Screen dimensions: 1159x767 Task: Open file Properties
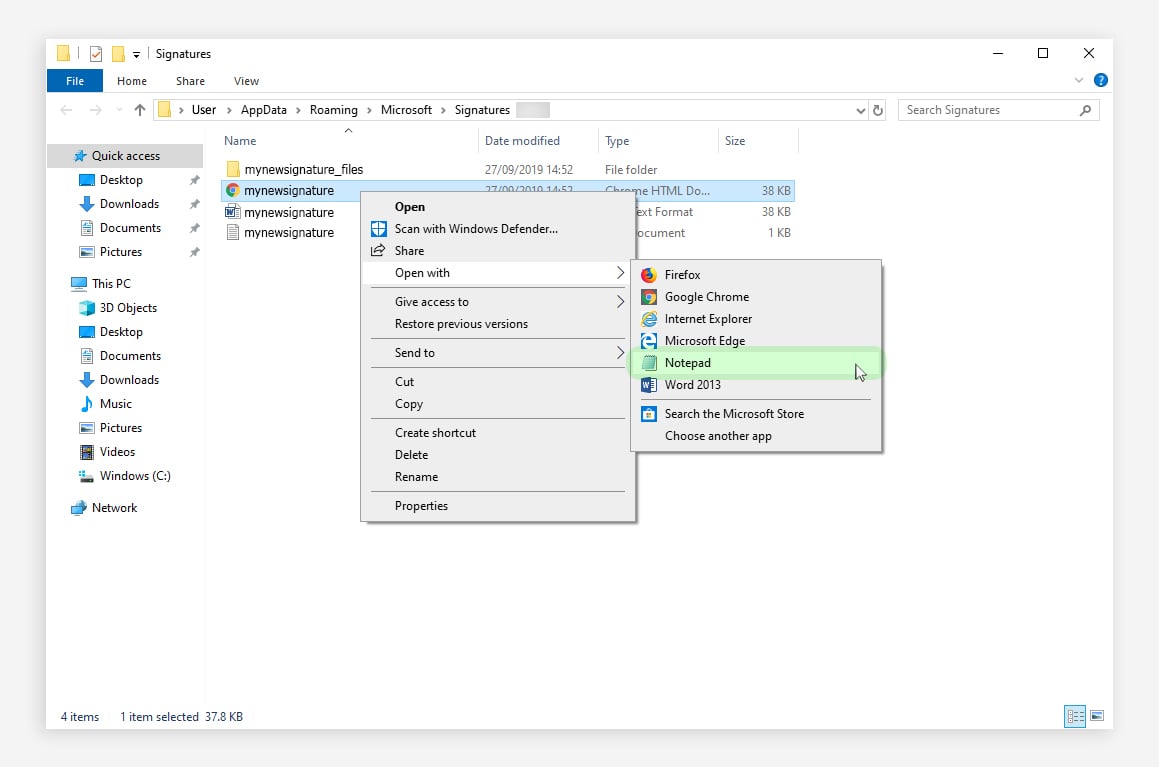tap(497, 506)
